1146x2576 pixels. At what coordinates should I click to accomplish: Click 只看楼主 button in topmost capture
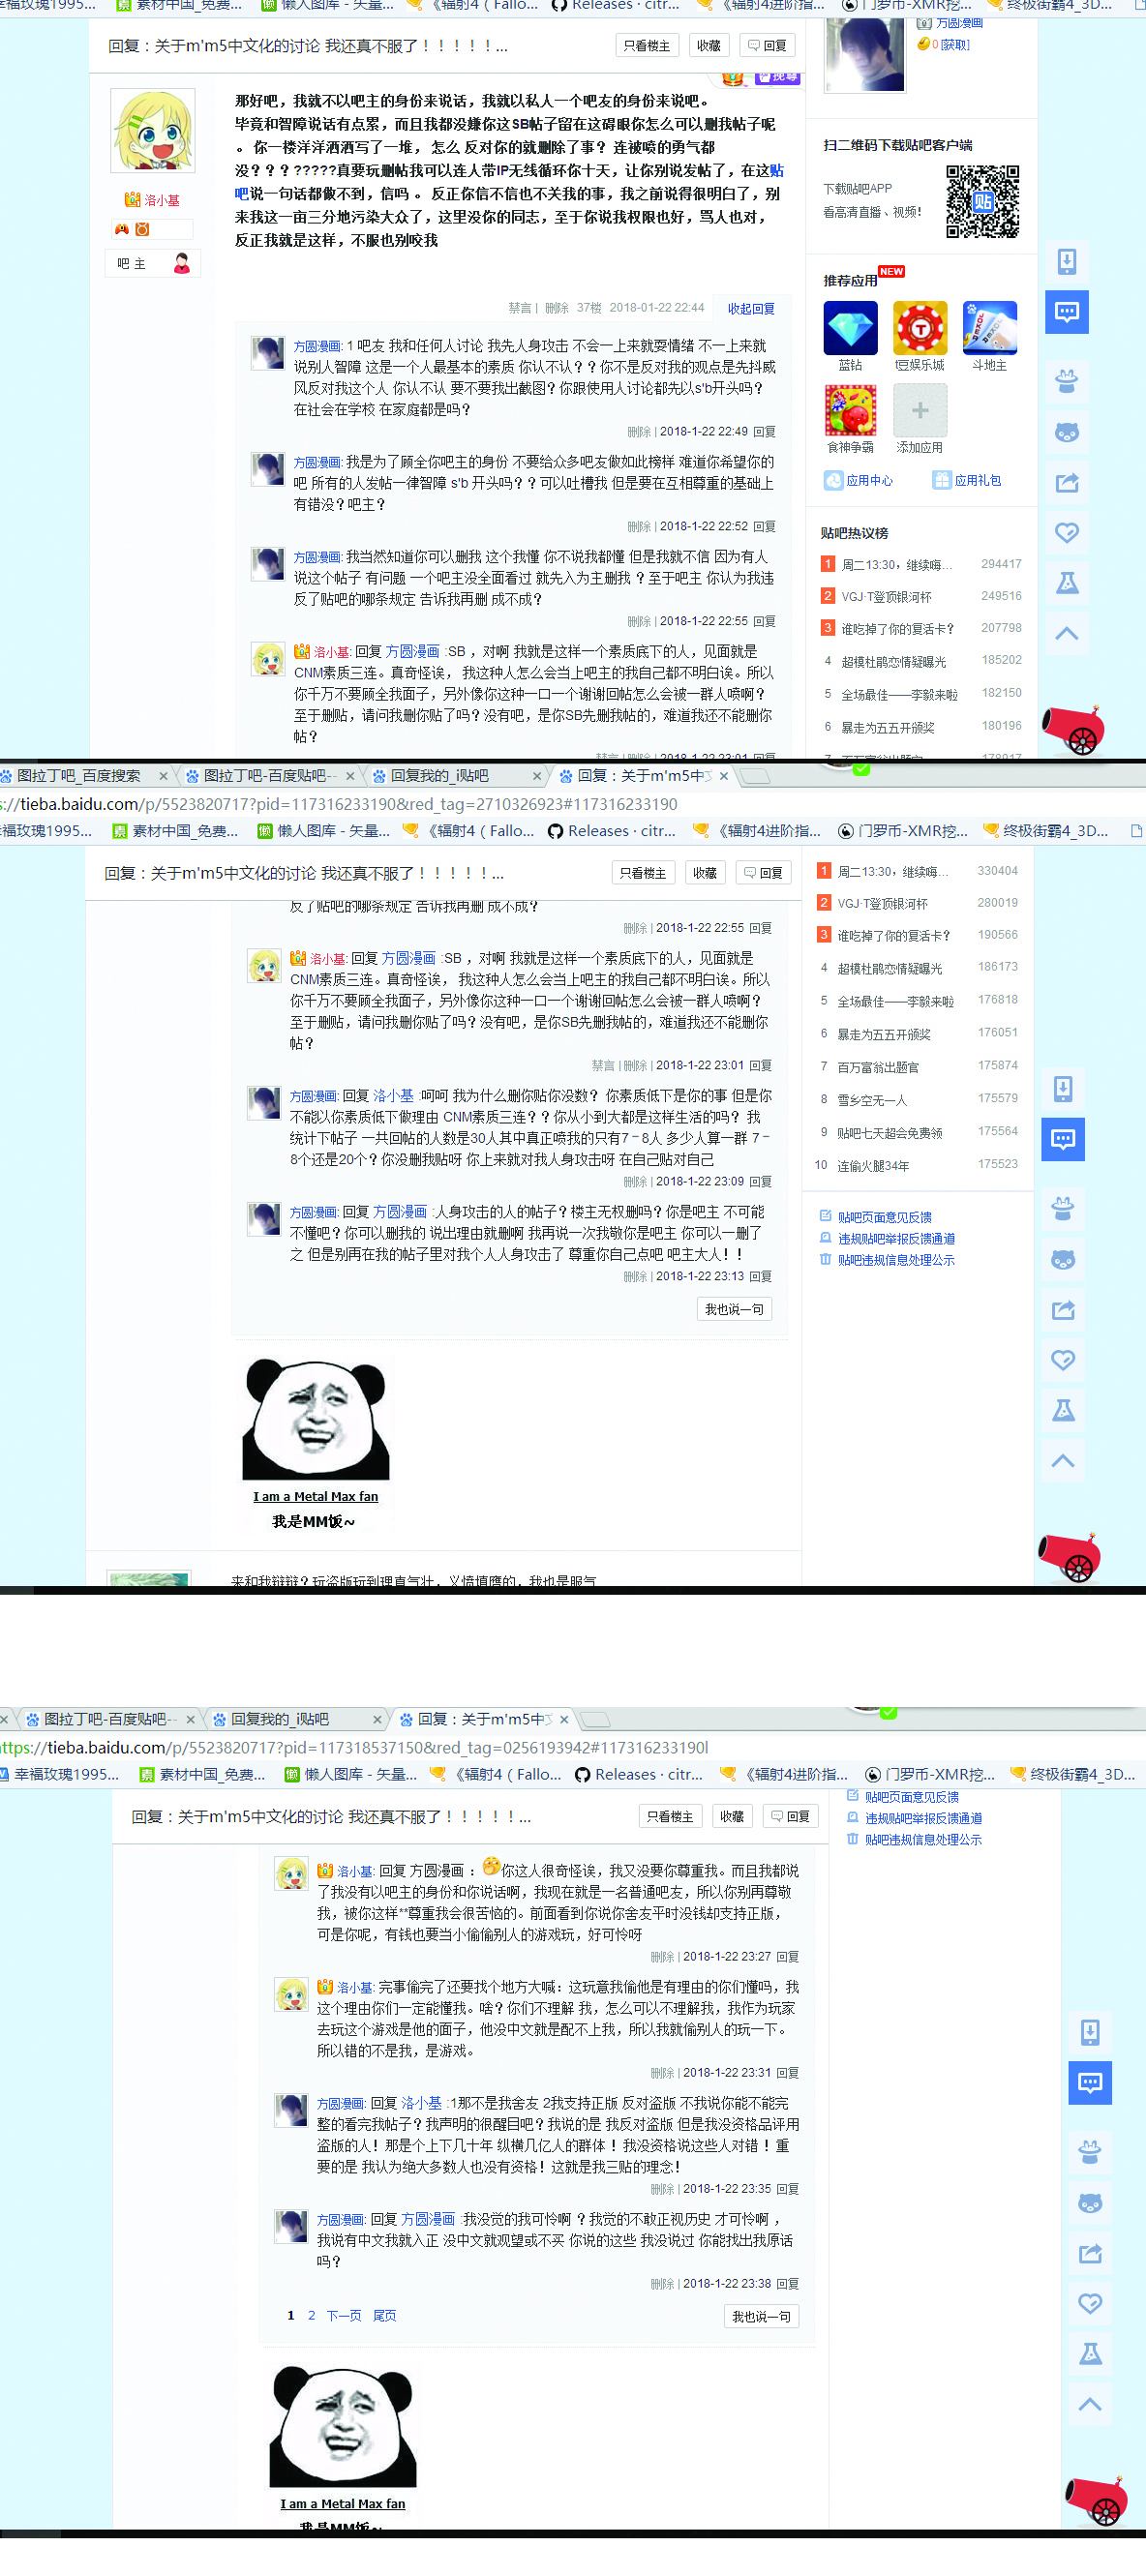pos(646,45)
